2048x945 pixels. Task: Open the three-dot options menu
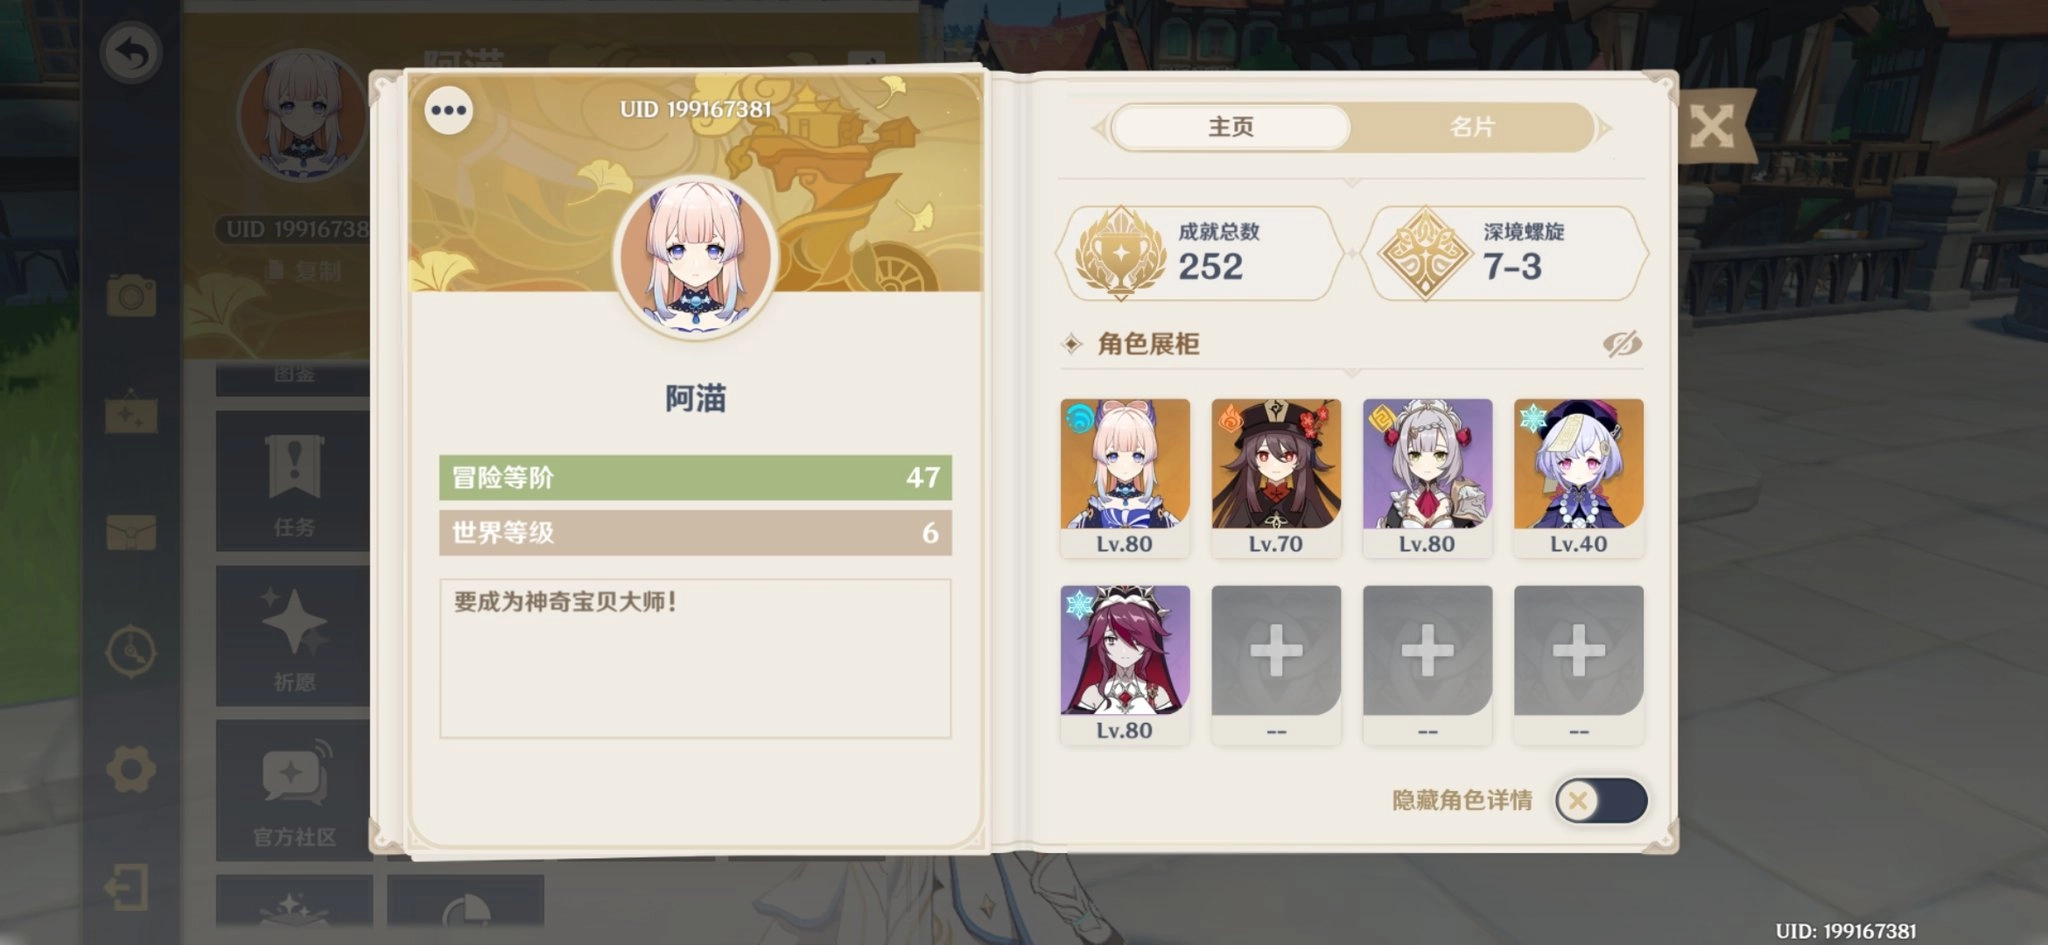(x=448, y=110)
